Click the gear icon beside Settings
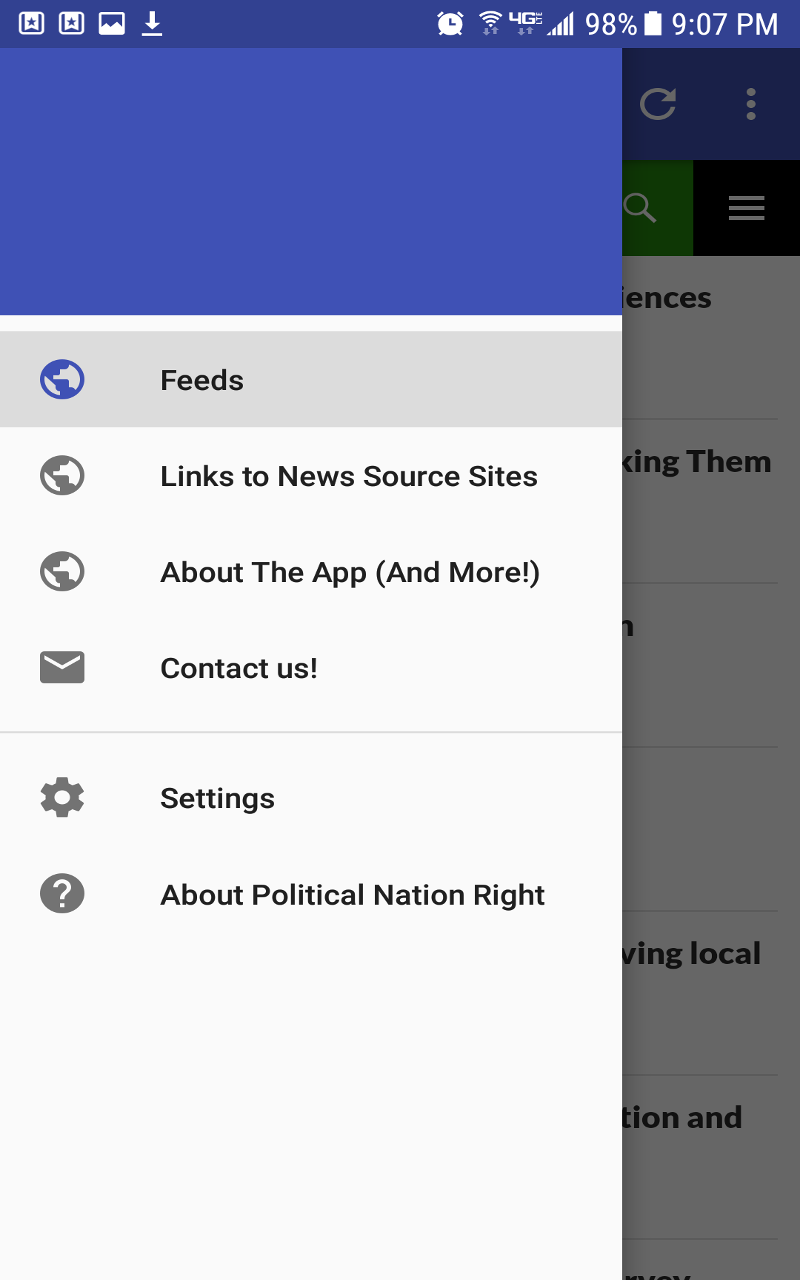800x1280 pixels. [x=62, y=798]
